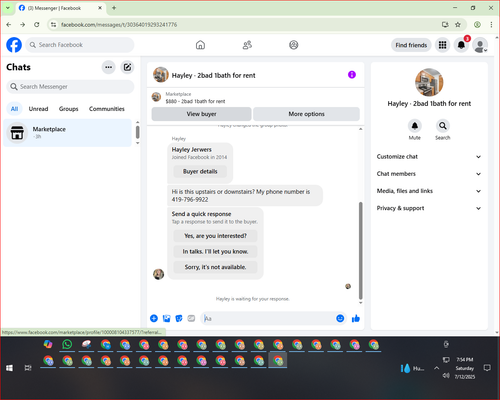Viewport: 500px width, 400px height.
Task: Click the More options button
Action: tap(306, 114)
